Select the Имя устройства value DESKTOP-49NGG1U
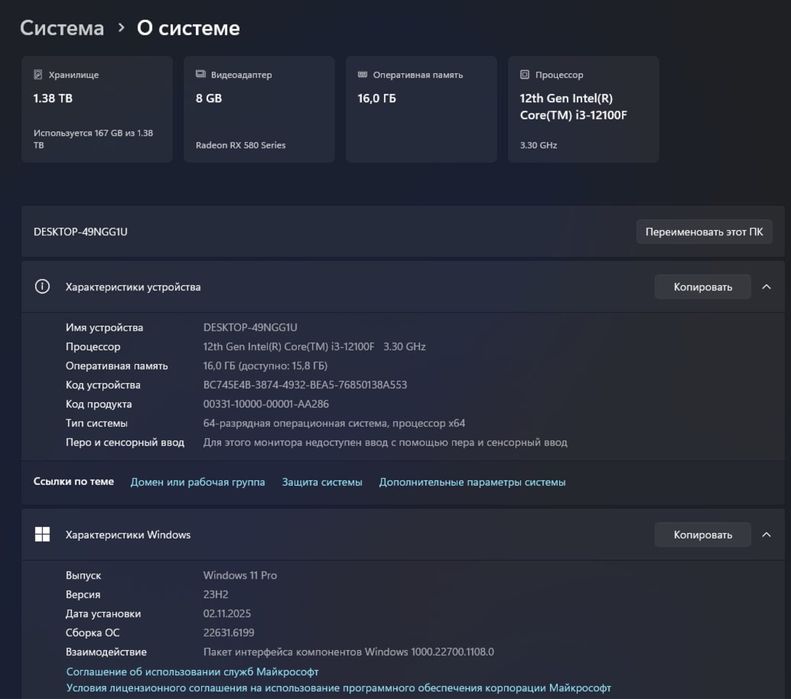 [x=250, y=327]
